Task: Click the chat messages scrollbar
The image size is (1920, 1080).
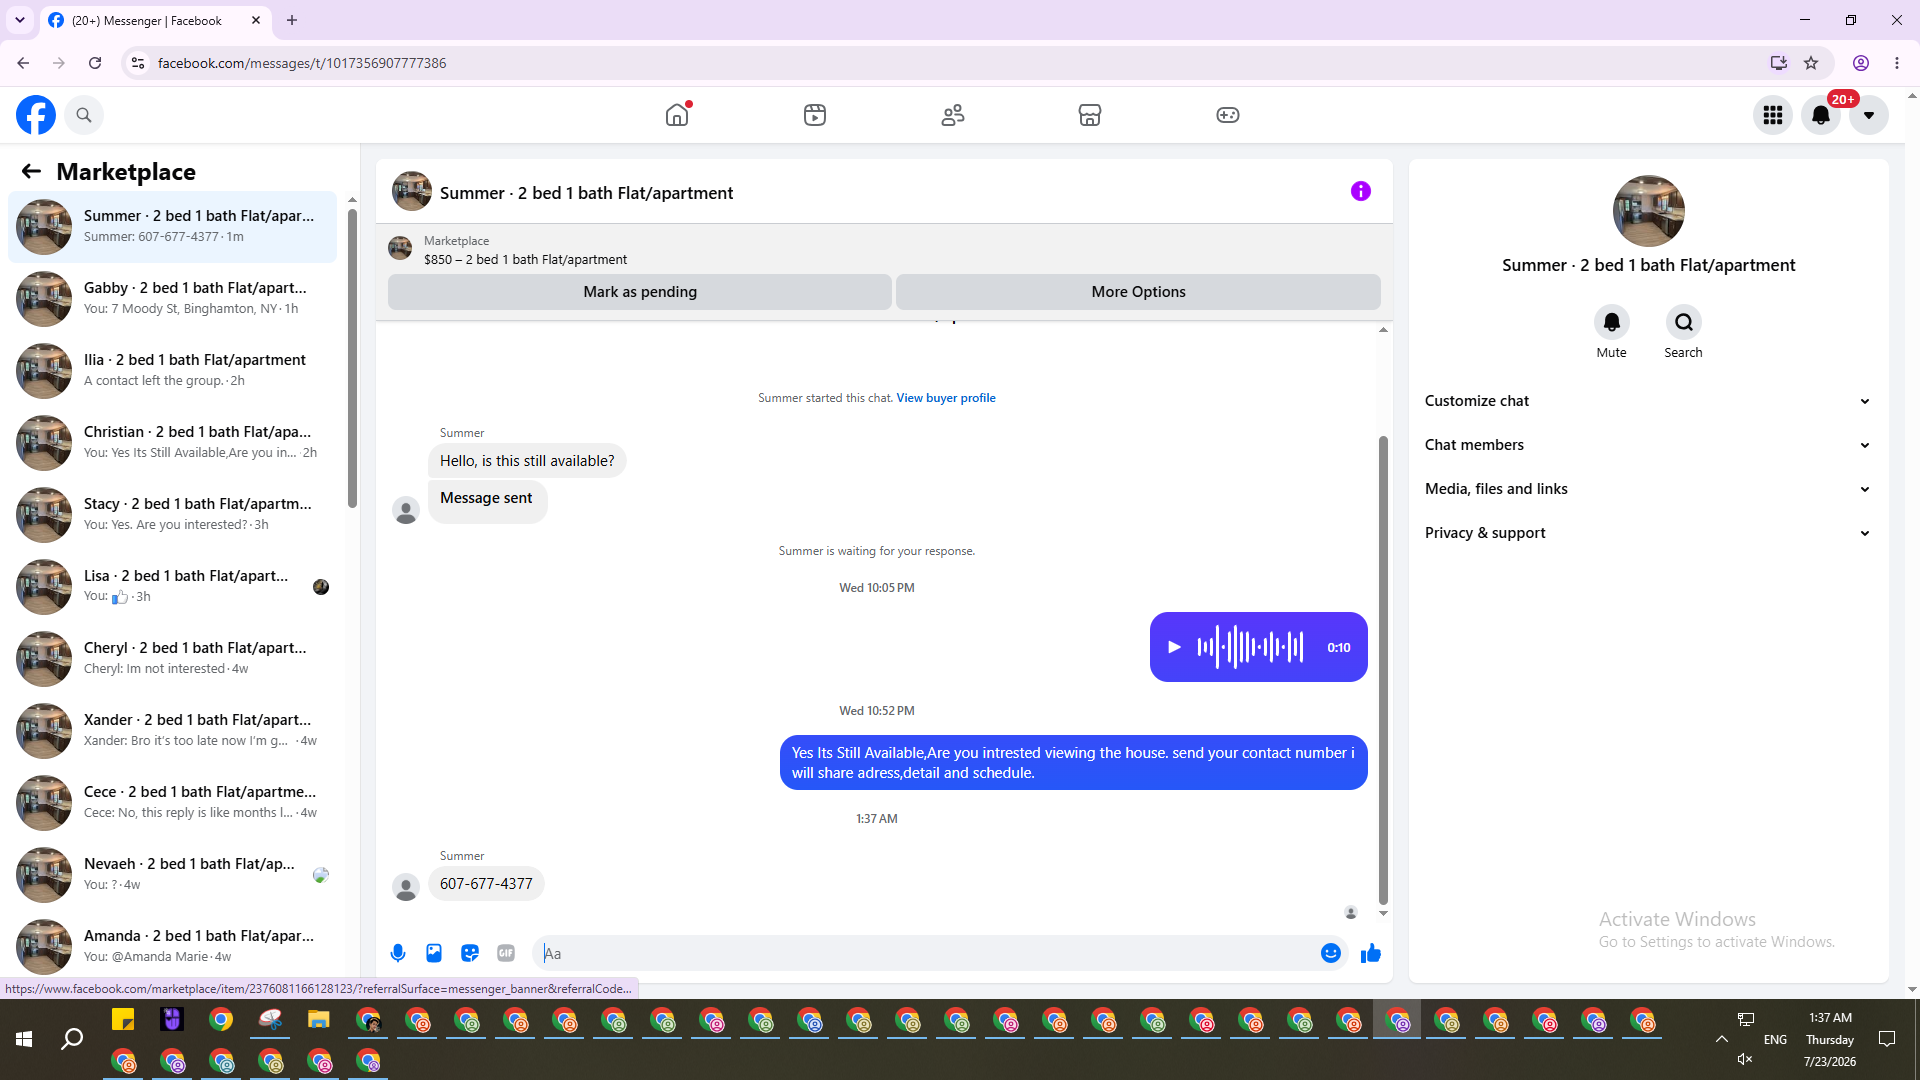Action: pos(1383,670)
